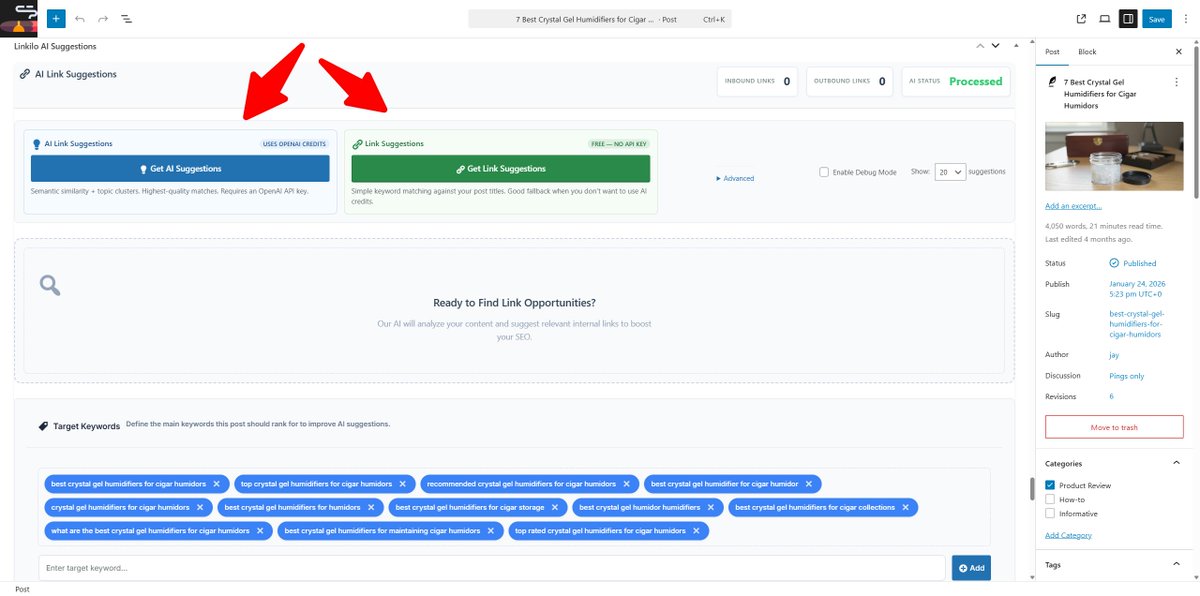Click the 'Add Category' link
The image size is (1200, 596).
[x=1068, y=535]
